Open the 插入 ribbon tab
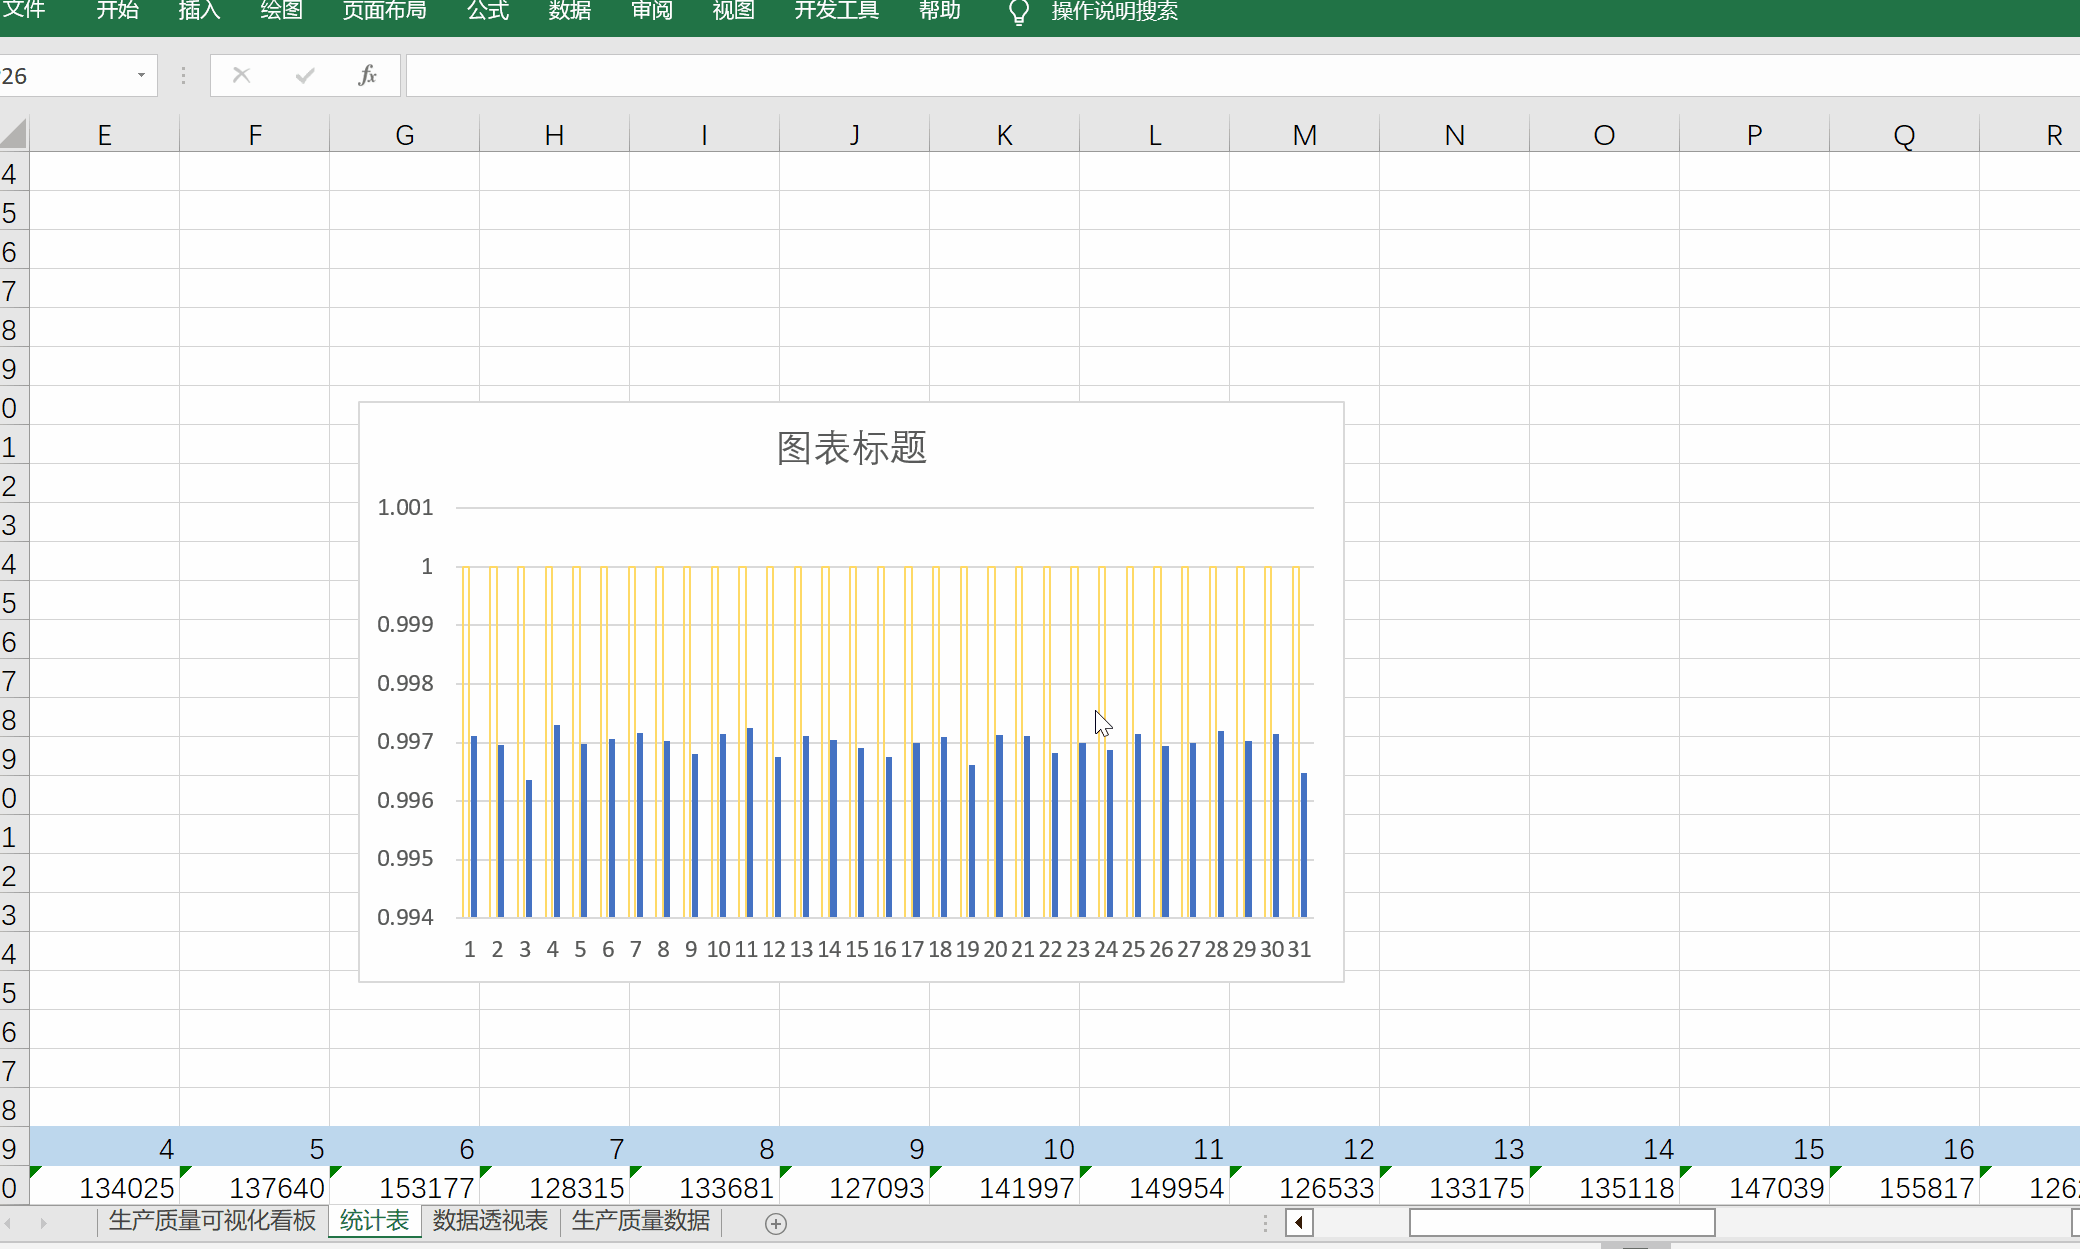Screen dimensions: 2080x1249 click(x=199, y=11)
